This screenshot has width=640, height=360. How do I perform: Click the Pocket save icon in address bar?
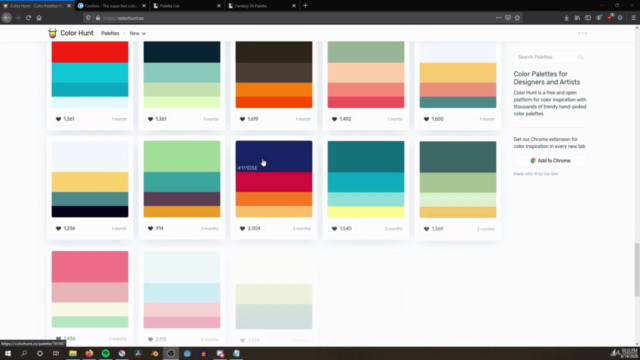click(508, 18)
